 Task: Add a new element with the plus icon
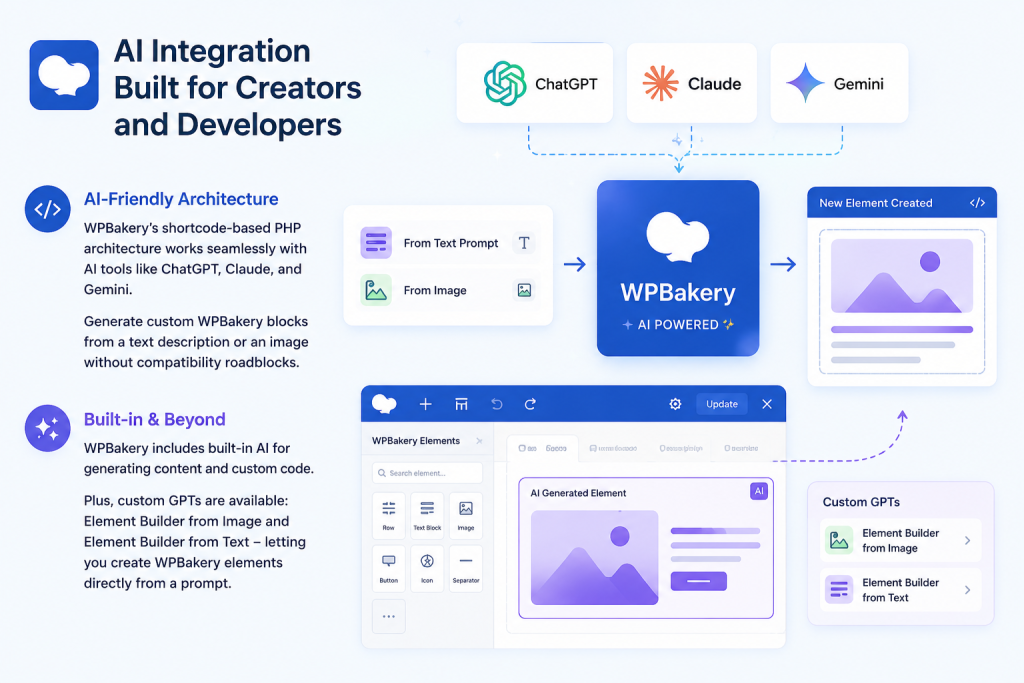tap(425, 404)
